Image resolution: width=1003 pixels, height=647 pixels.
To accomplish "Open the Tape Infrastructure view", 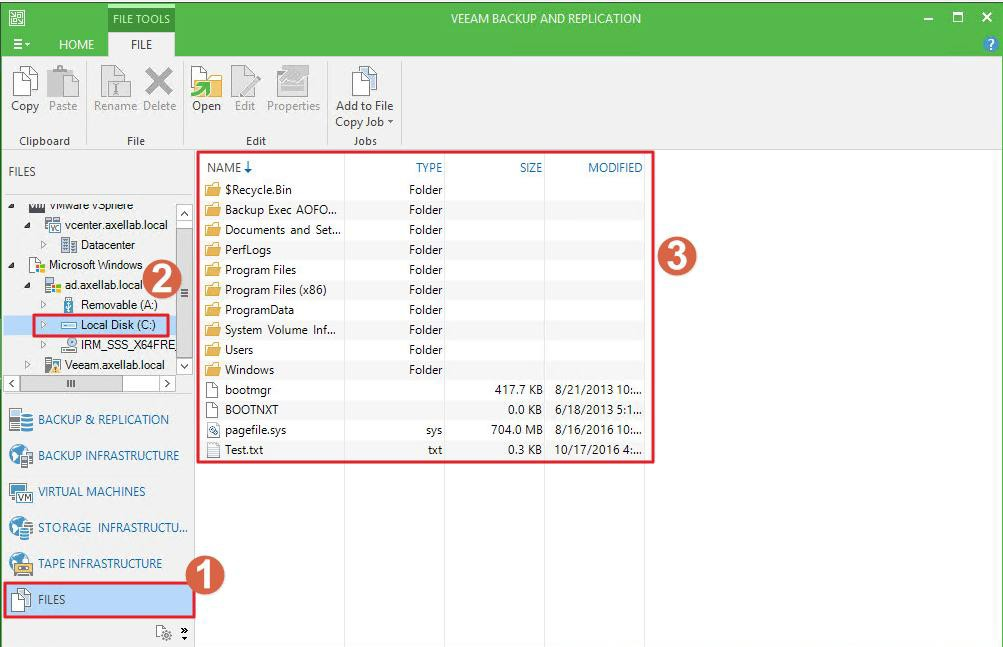I will [x=99, y=563].
